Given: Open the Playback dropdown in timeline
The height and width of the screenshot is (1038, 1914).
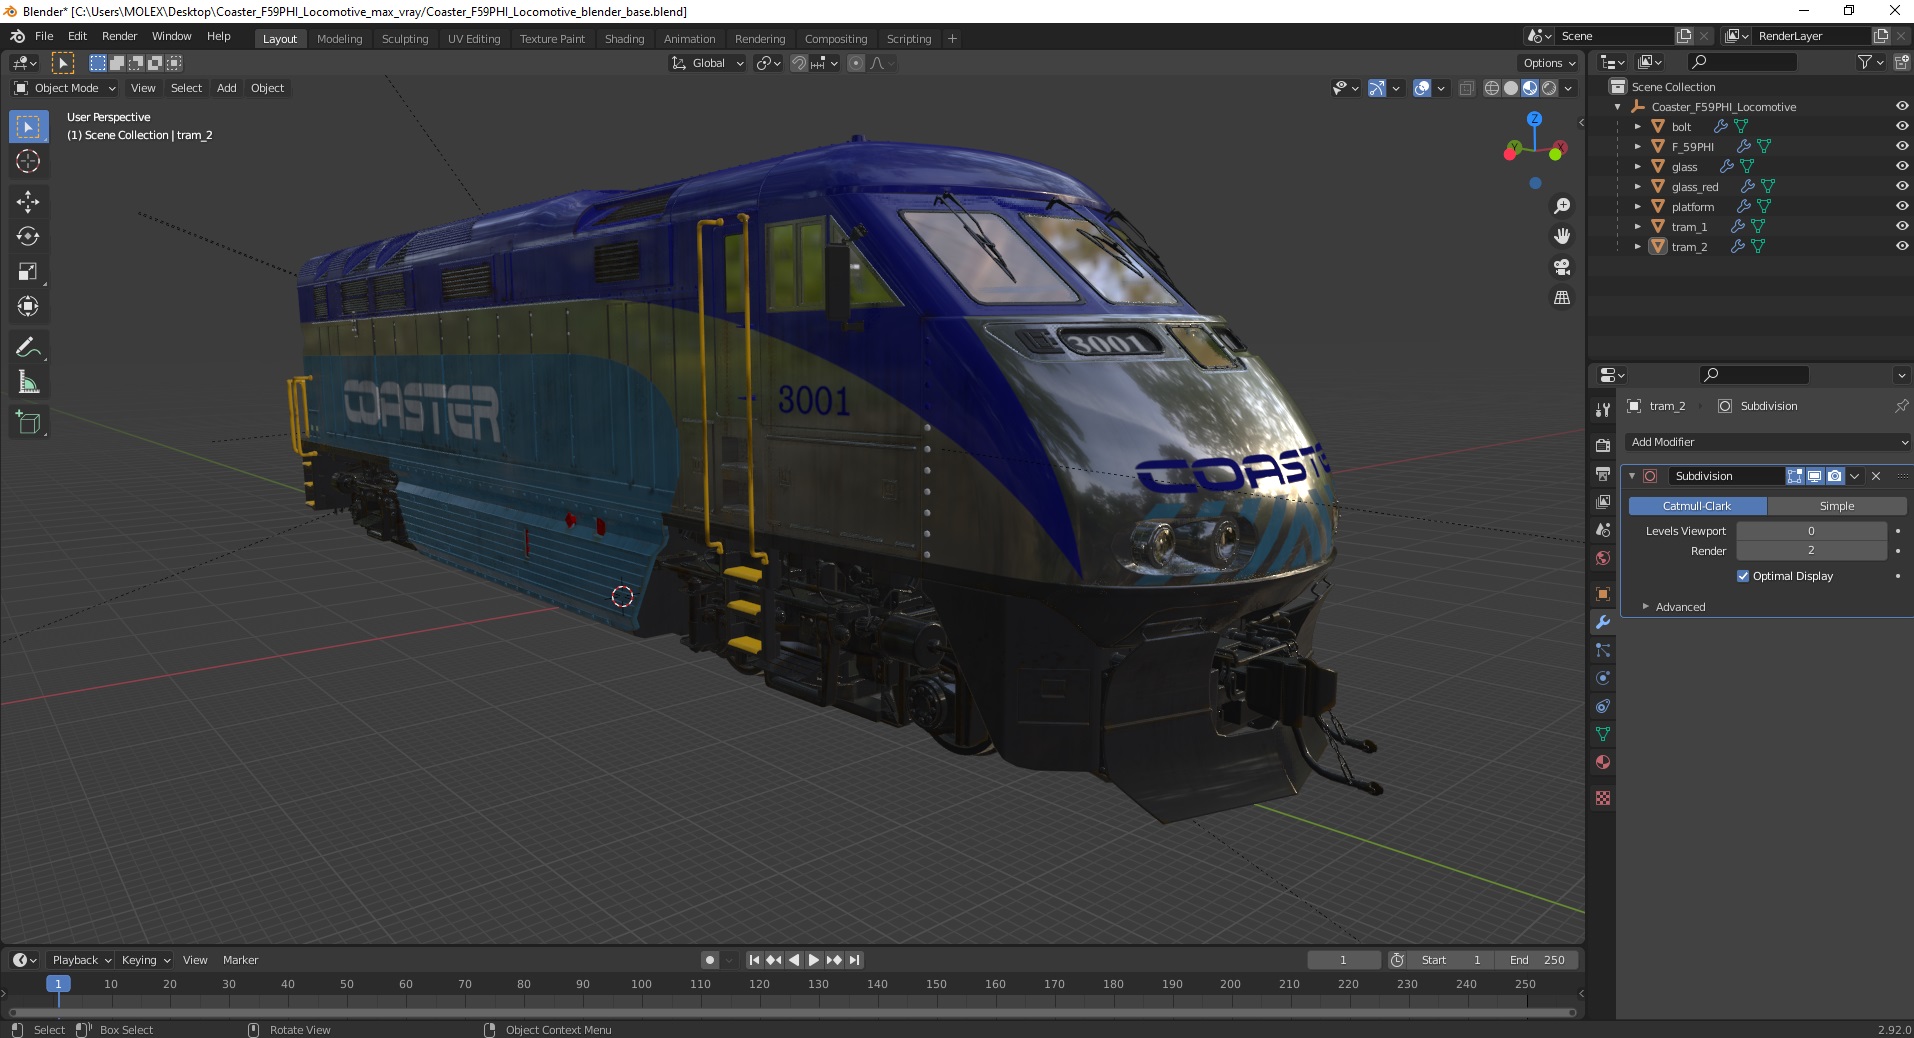Looking at the screenshot, I should [x=81, y=960].
